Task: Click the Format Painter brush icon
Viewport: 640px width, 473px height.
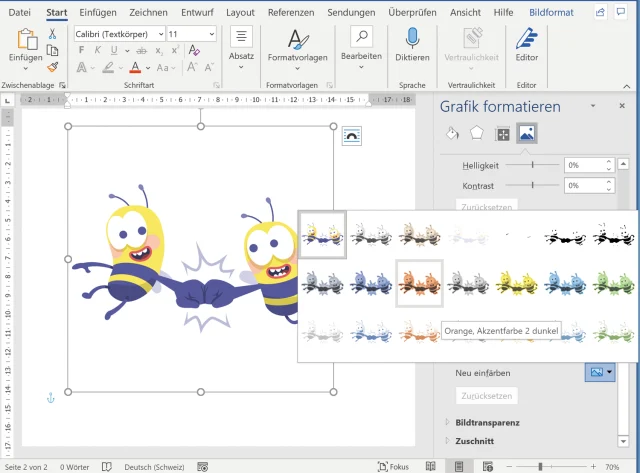Action: click(x=53, y=67)
